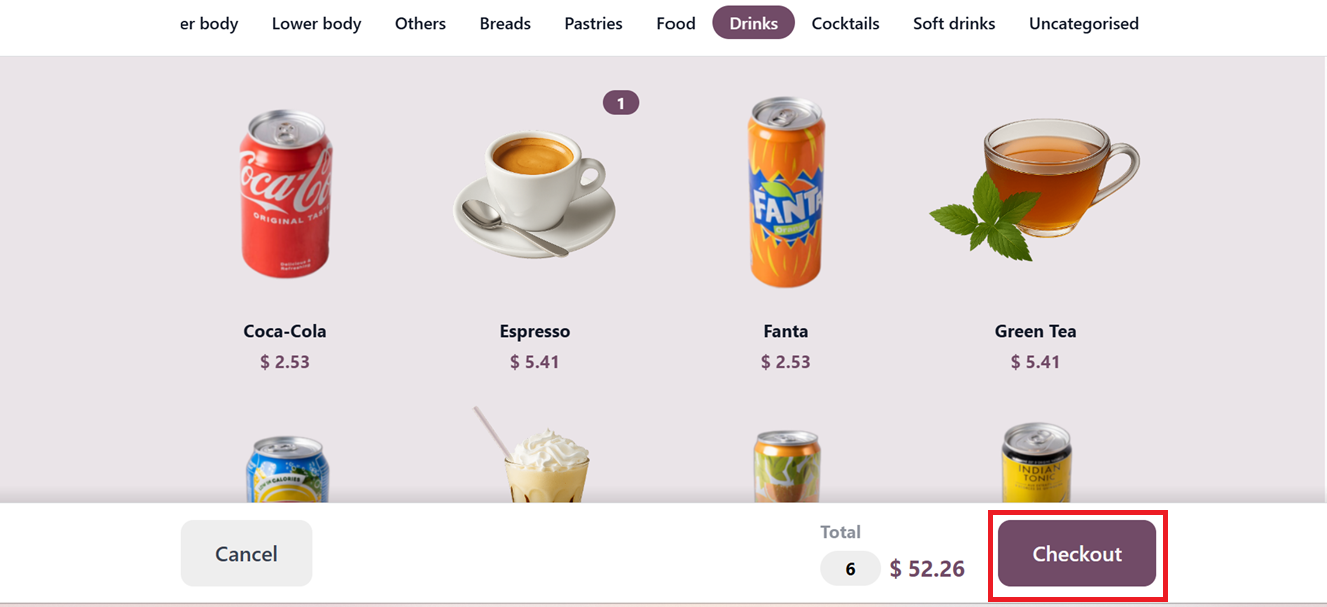The height and width of the screenshot is (607, 1327).
Task: Select the Others category tab
Action: tap(420, 23)
